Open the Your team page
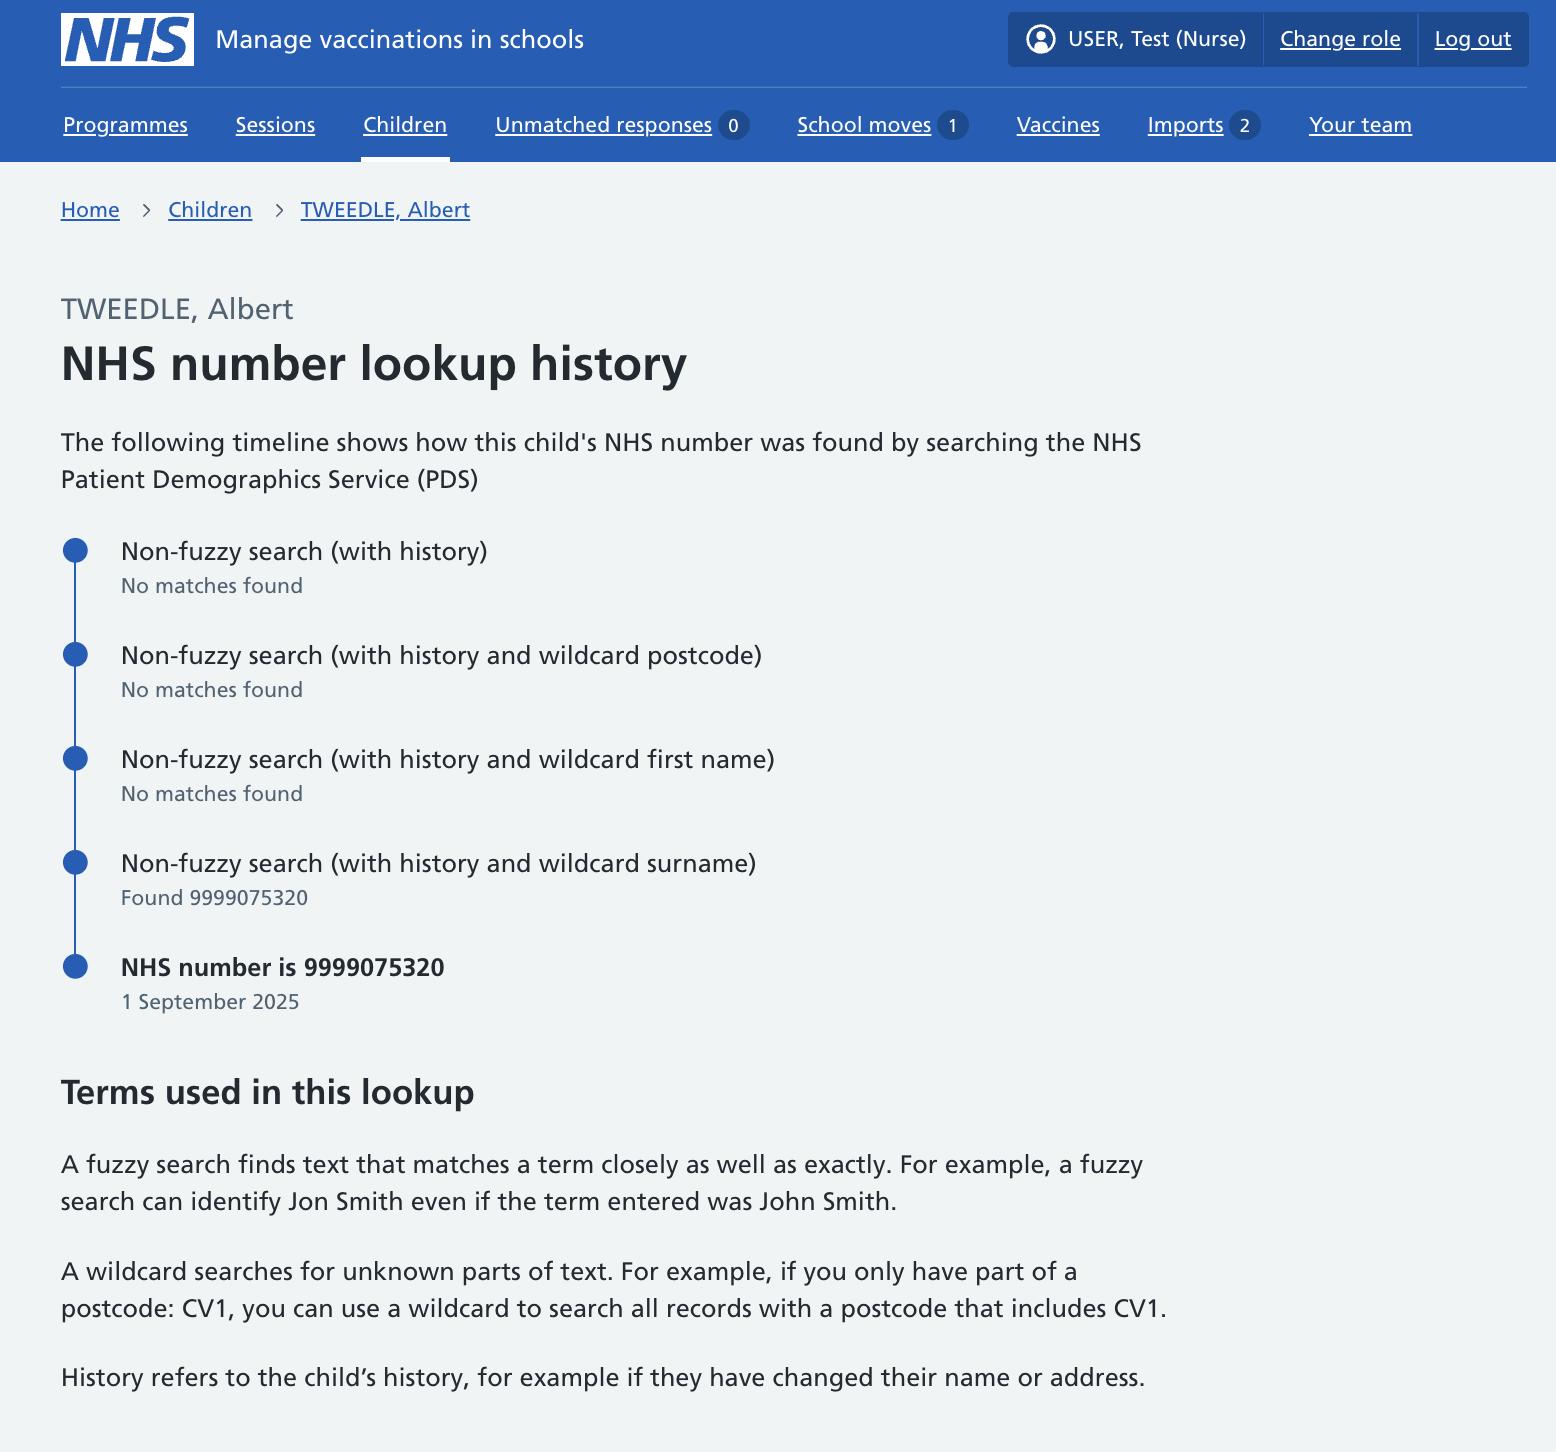The height and width of the screenshot is (1452, 1556). click(x=1360, y=125)
